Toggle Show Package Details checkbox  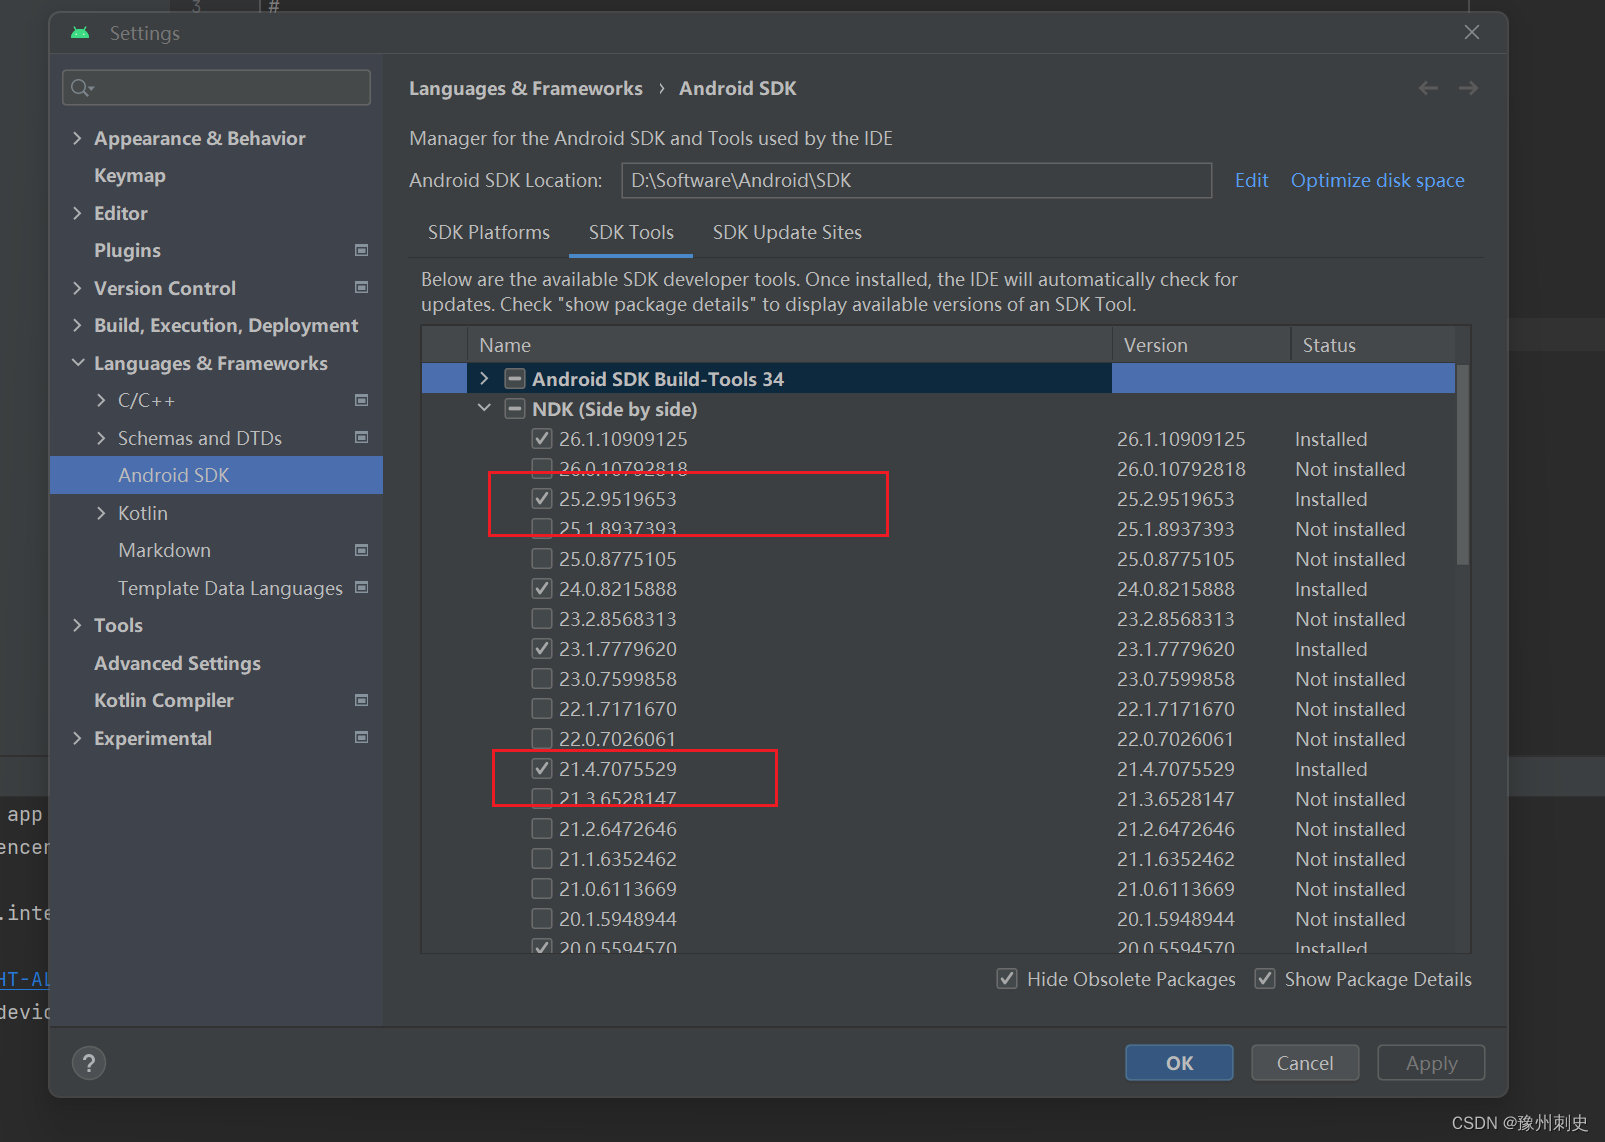(x=1265, y=978)
